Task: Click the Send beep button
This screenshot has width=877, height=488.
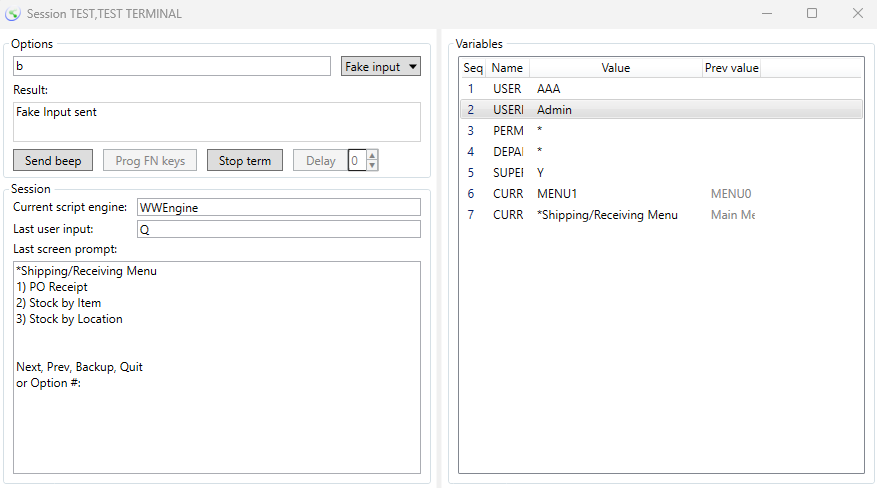Action: click(53, 161)
